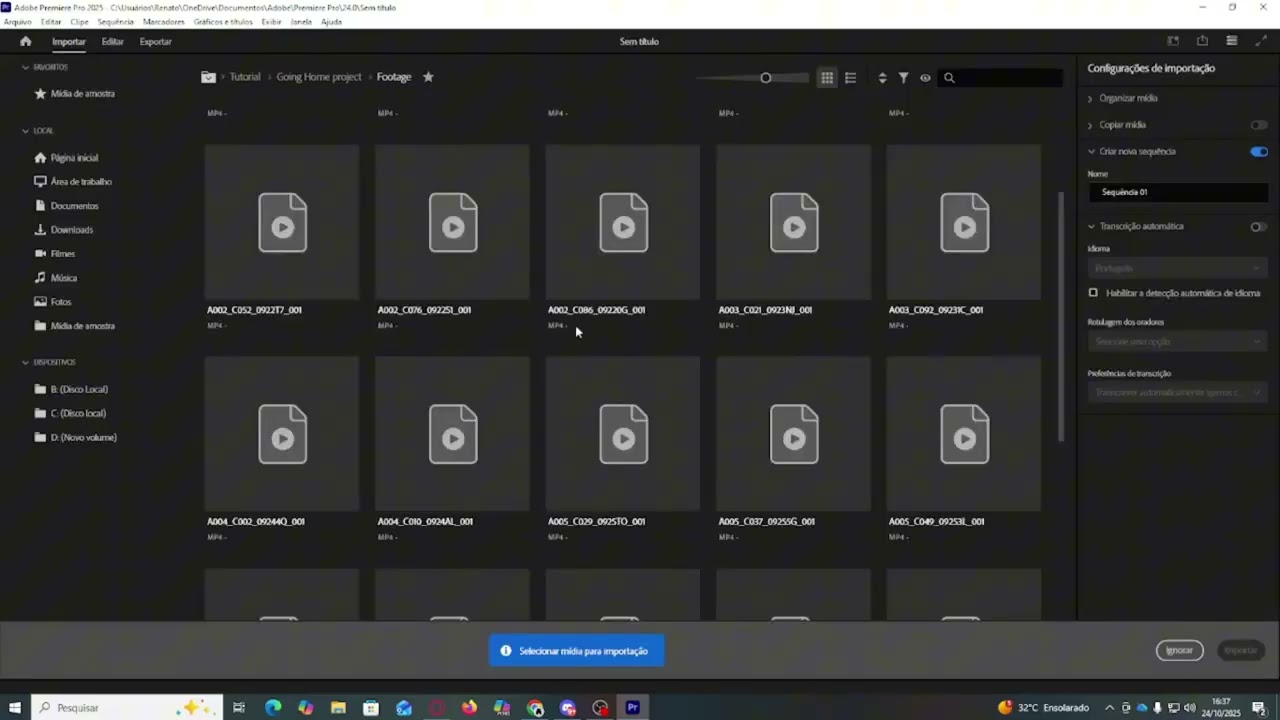
Task: Navigate to Tutorial in breadcrumb
Action: tap(245, 77)
